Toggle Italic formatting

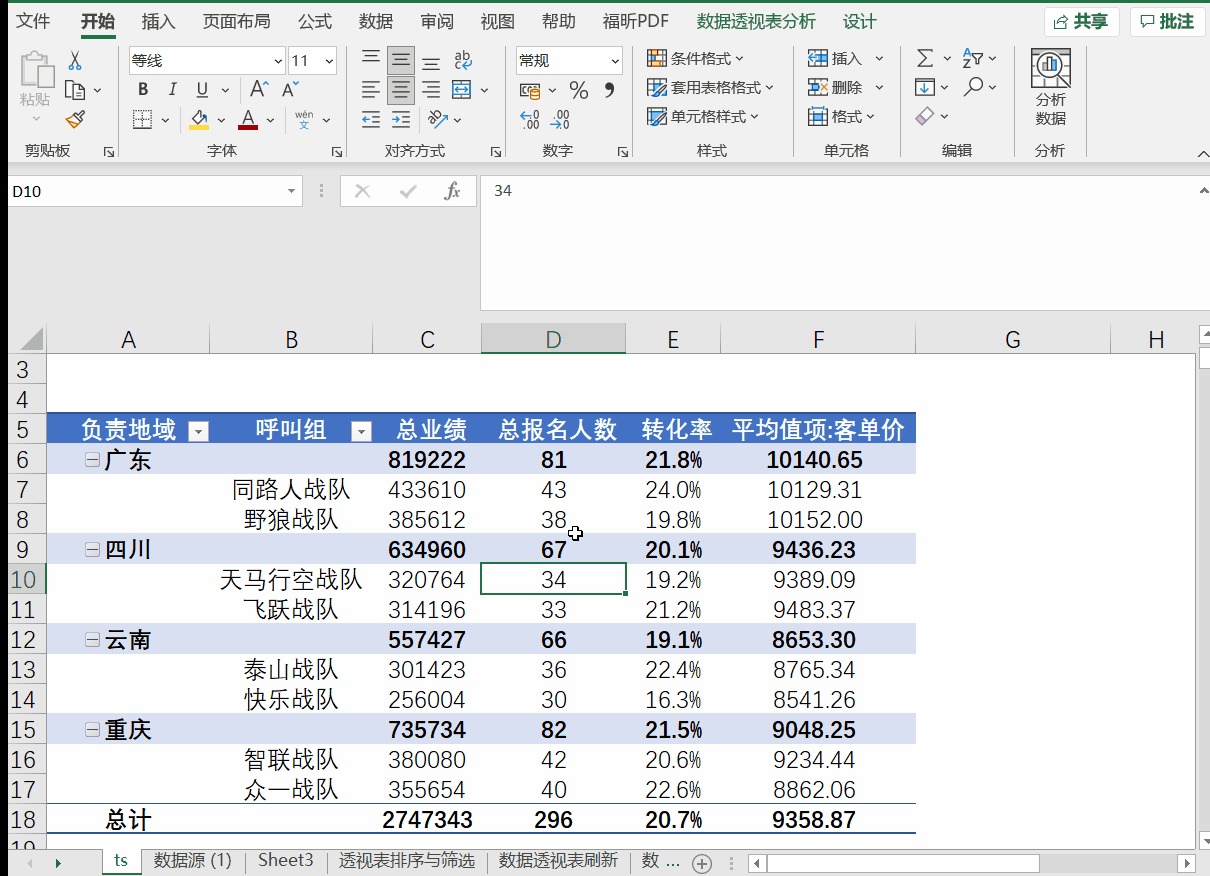pos(172,90)
